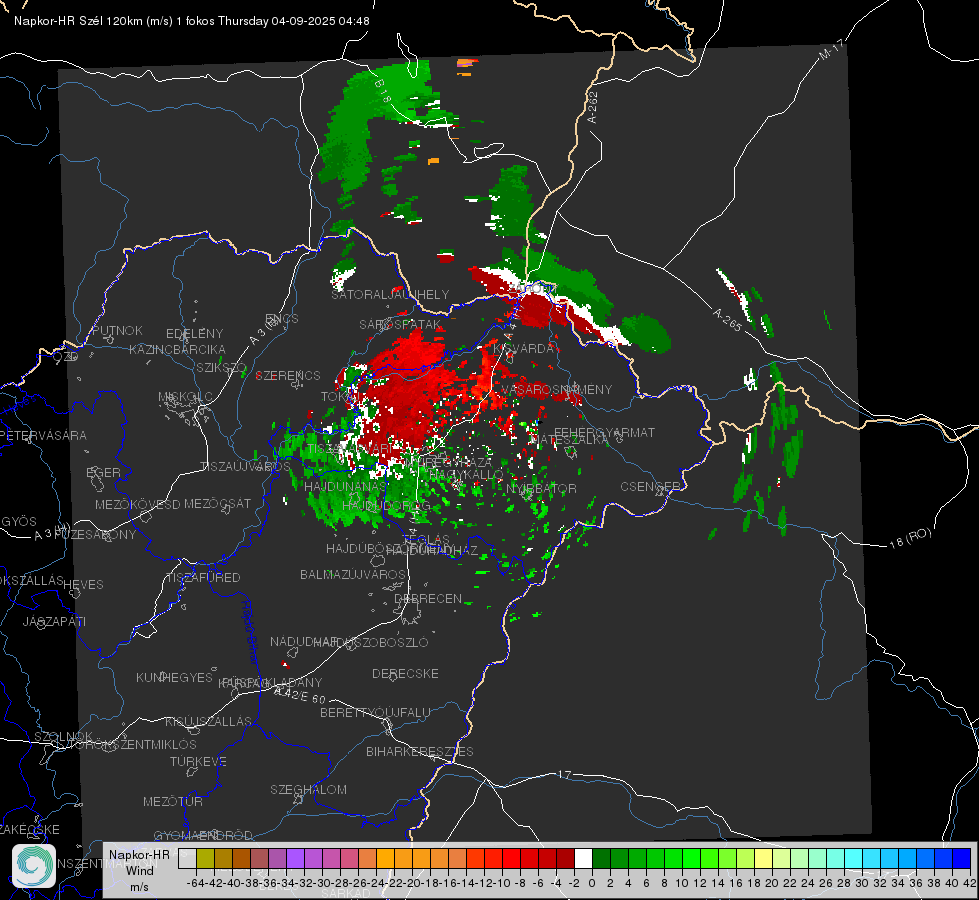Image resolution: width=979 pixels, height=900 pixels.
Task: Click the M-17 road label
Action: 831,50
